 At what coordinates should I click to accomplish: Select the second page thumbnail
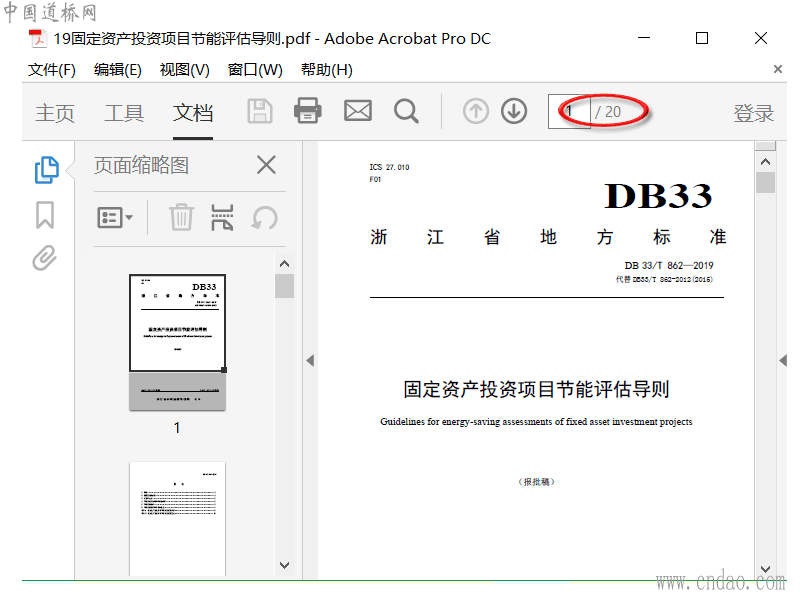click(x=177, y=519)
